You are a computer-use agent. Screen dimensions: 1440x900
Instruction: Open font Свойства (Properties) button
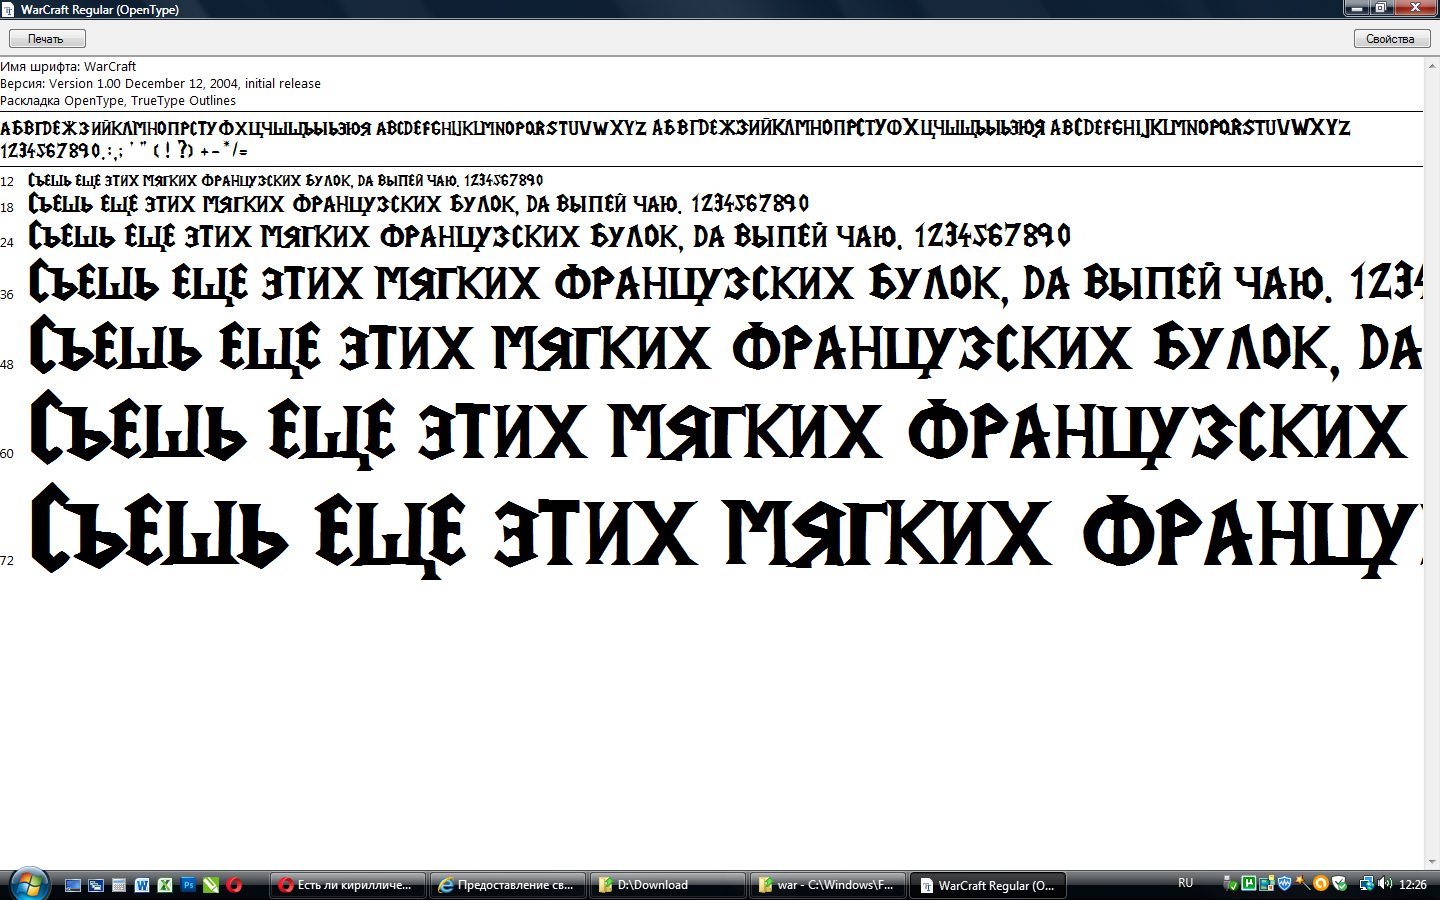point(1392,39)
